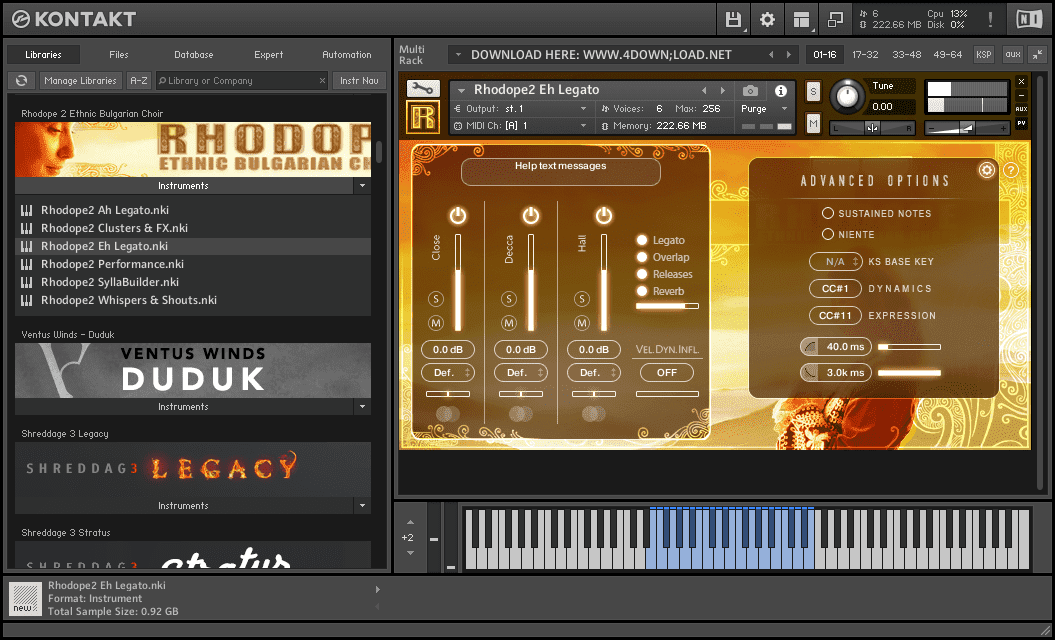Image resolution: width=1055 pixels, height=640 pixels.
Task: Adjust the 40.0 ms attack slider
Action: (x=909, y=347)
